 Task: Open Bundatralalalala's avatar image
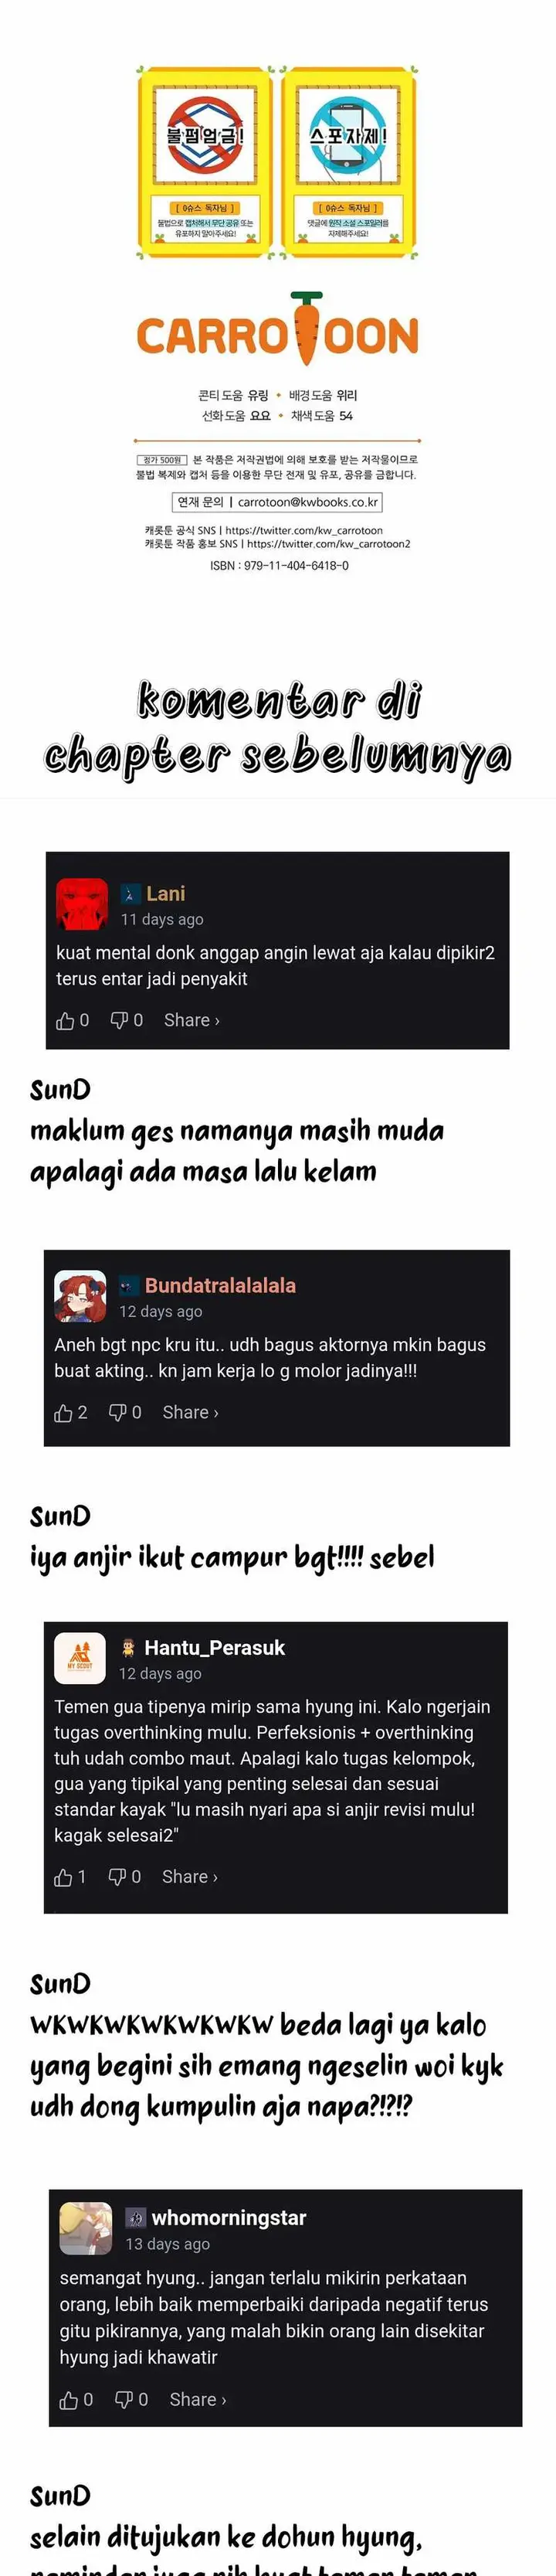(80, 1296)
